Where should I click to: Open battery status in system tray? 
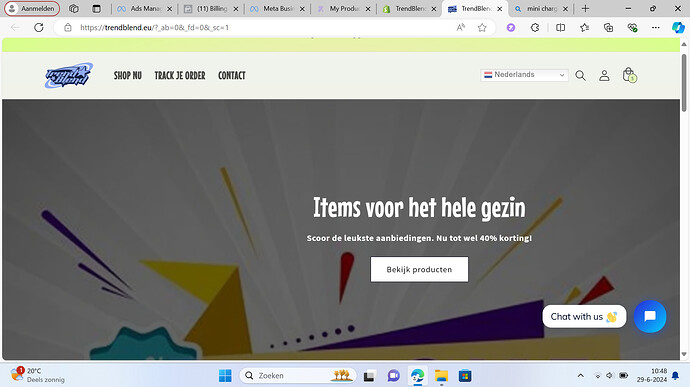click(624, 376)
